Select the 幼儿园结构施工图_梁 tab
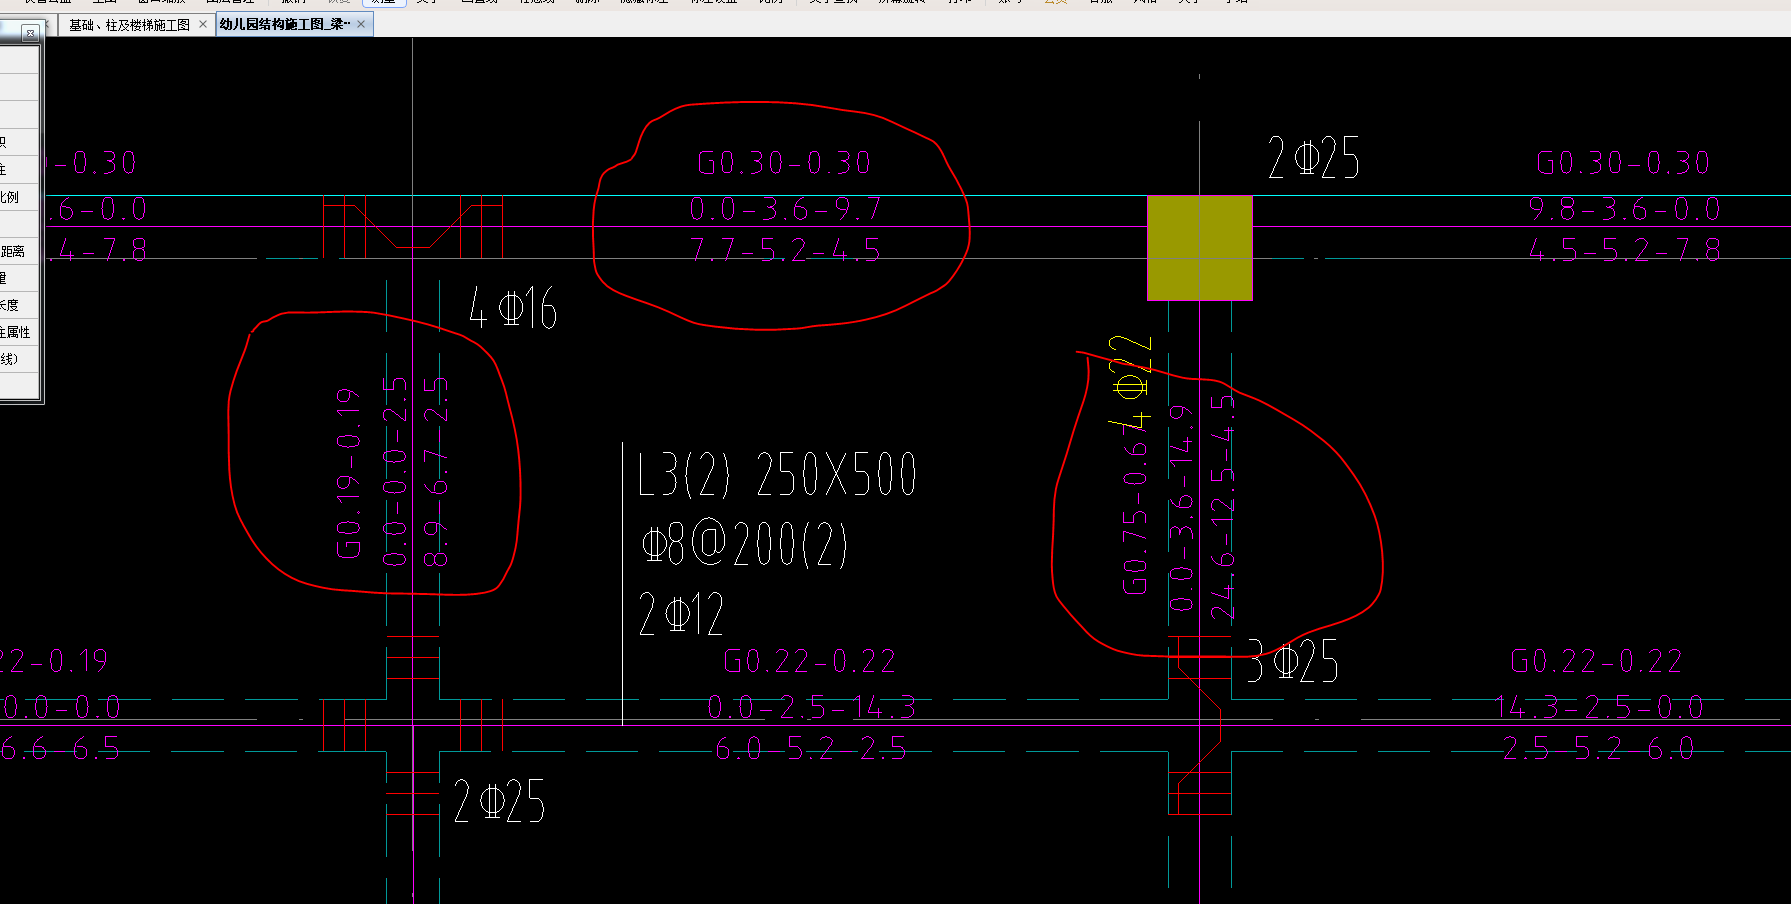 [x=285, y=24]
